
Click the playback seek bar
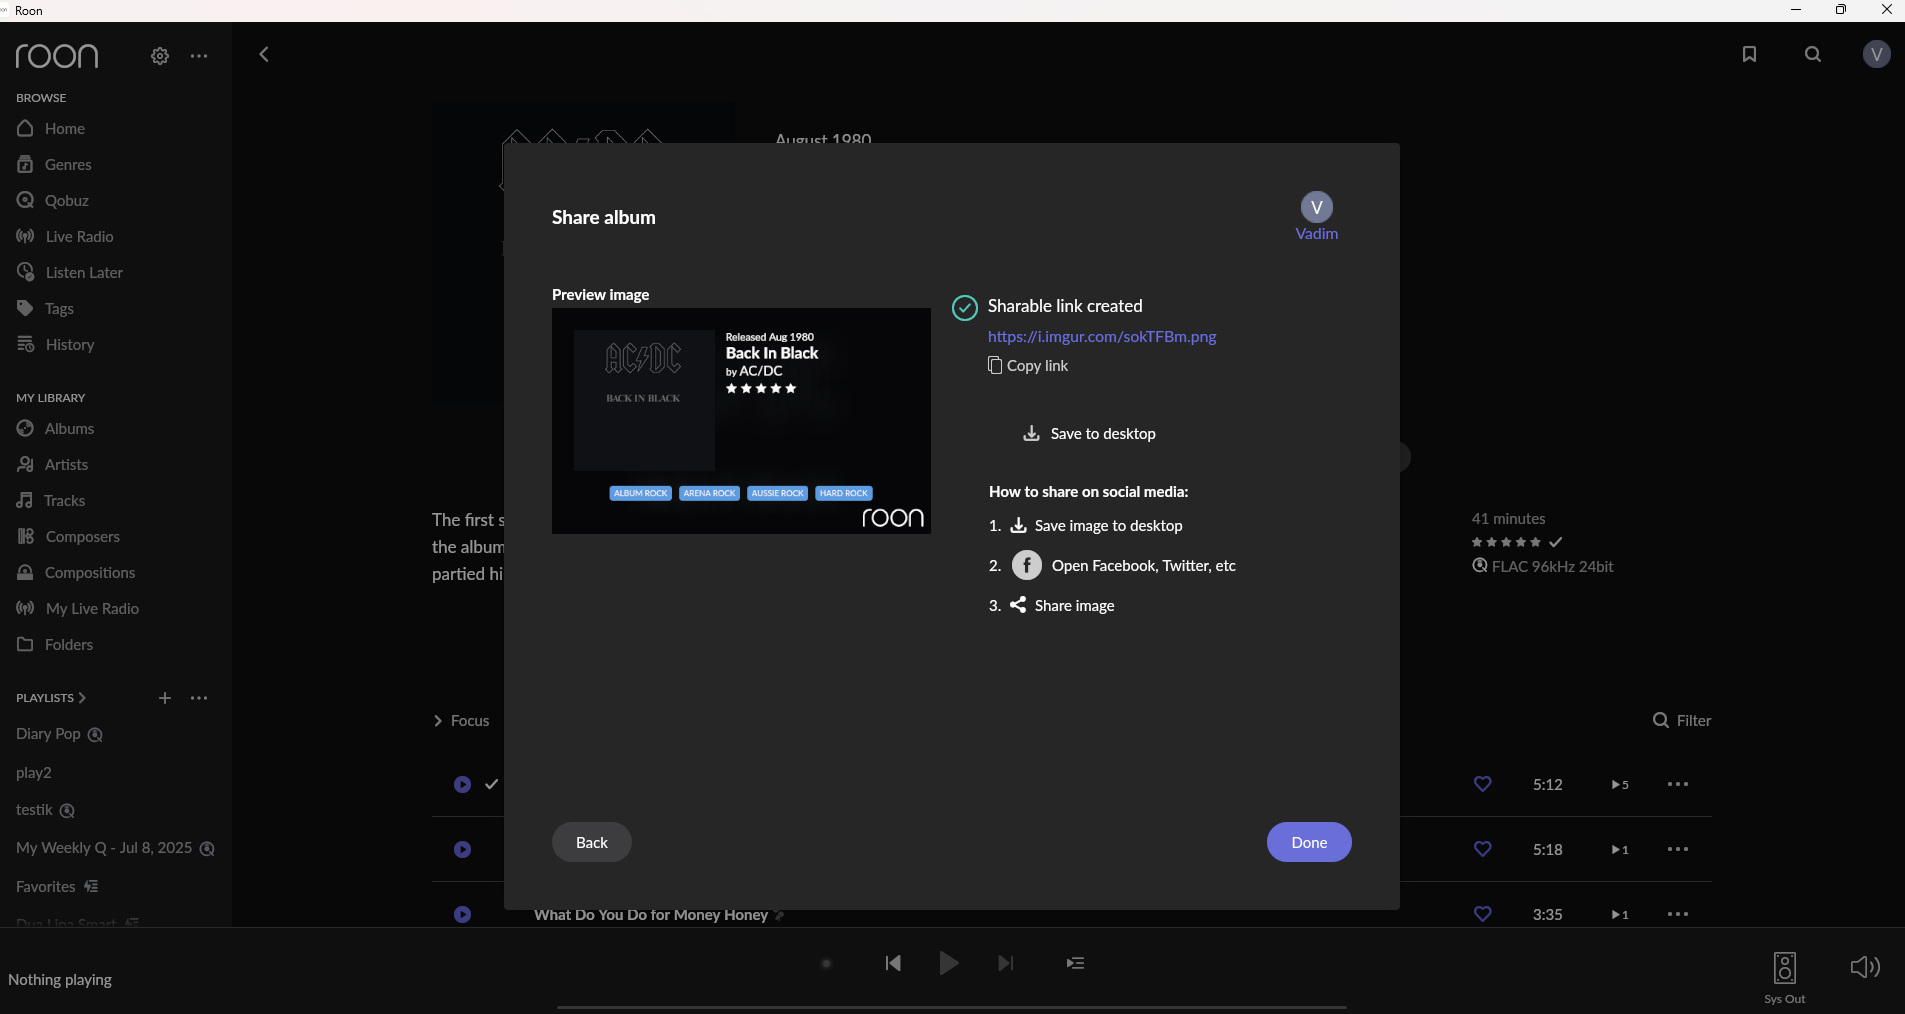tap(950, 1007)
